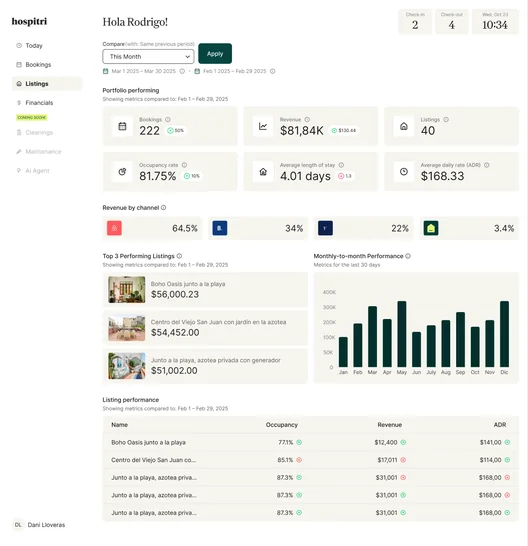The width and height of the screenshot is (528, 546).
Task: Click info icon beside Average daily rate (ADR)
Action: (x=487, y=165)
